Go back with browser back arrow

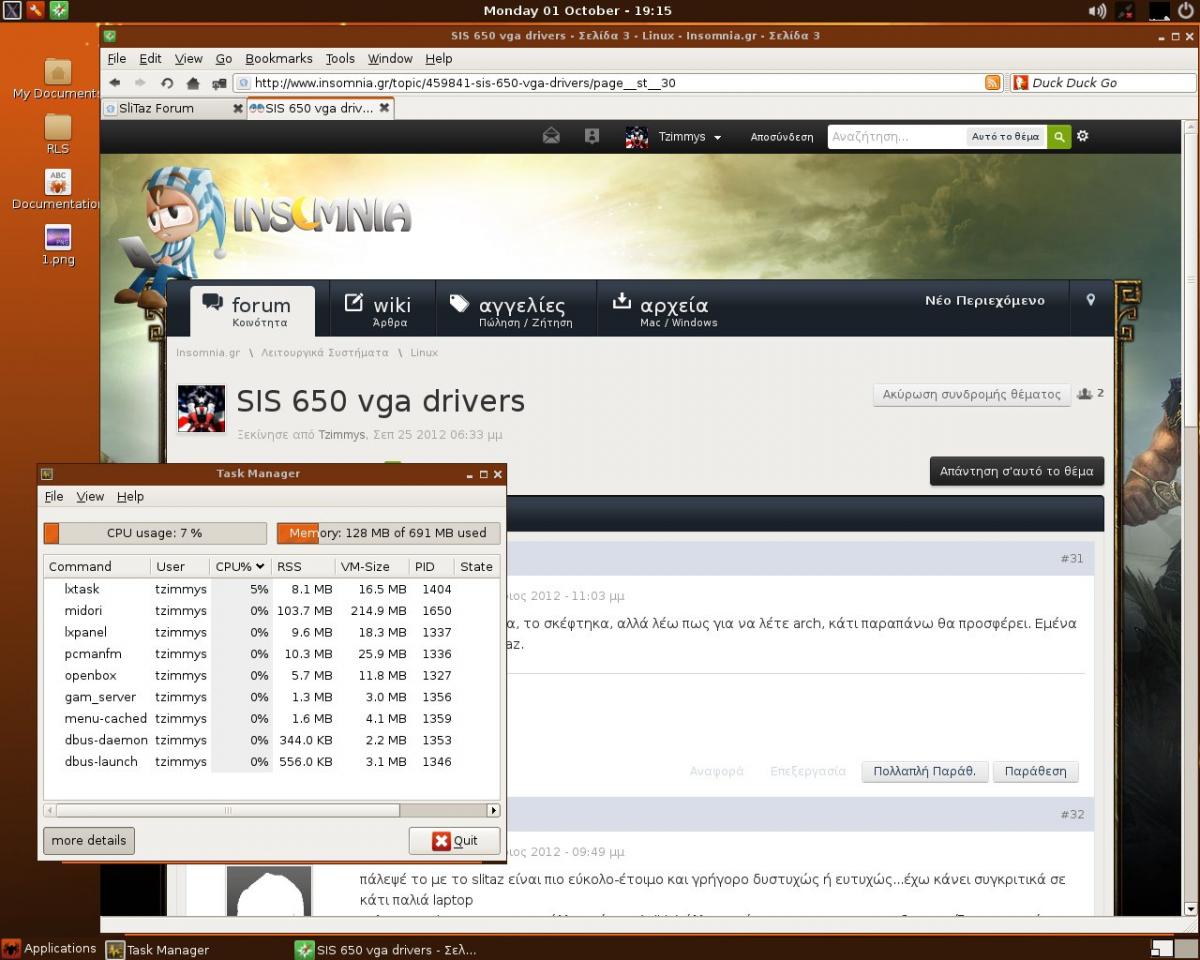pyautogui.click(x=115, y=83)
